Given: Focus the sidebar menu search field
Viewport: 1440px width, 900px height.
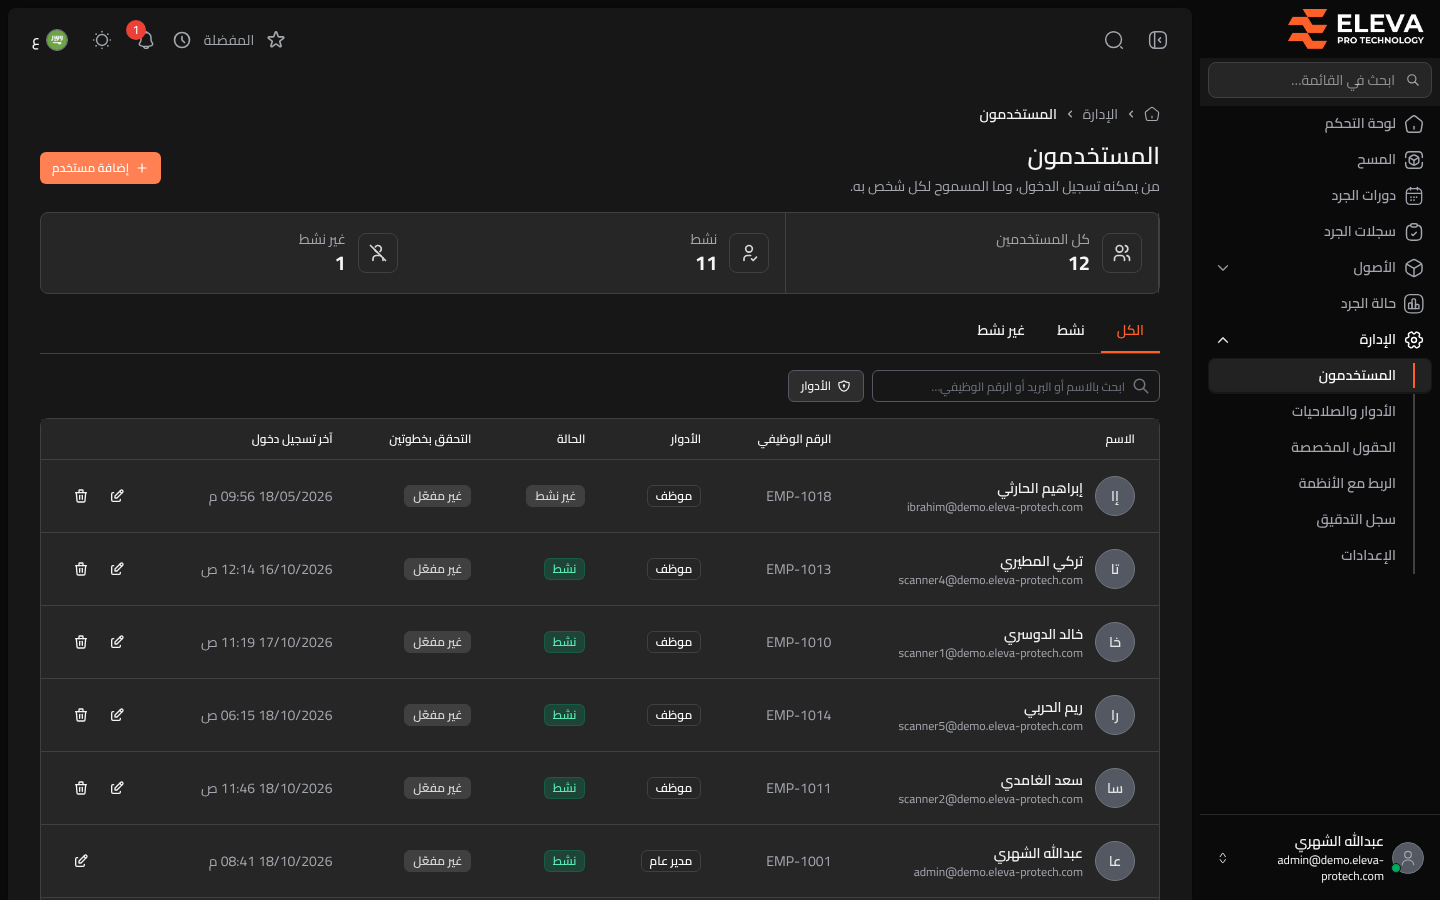Looking at the screenshot, I should point(1320,80).
